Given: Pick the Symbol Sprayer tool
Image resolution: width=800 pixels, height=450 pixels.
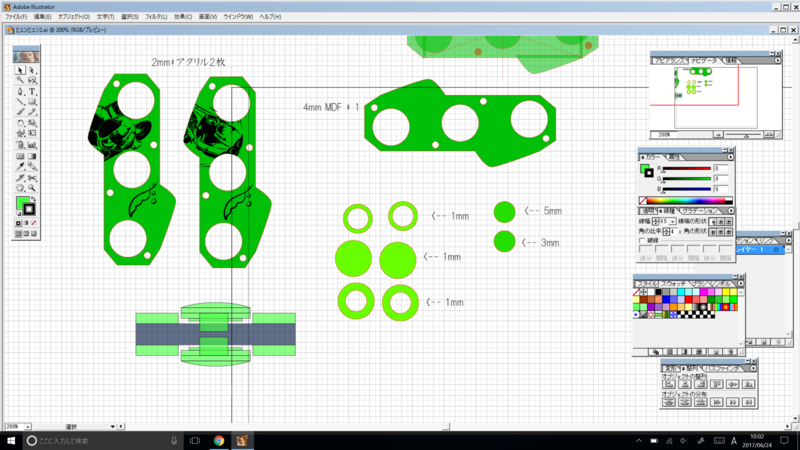Looking at the screenshot, I should pyautogui.click(x=20, y=145).
